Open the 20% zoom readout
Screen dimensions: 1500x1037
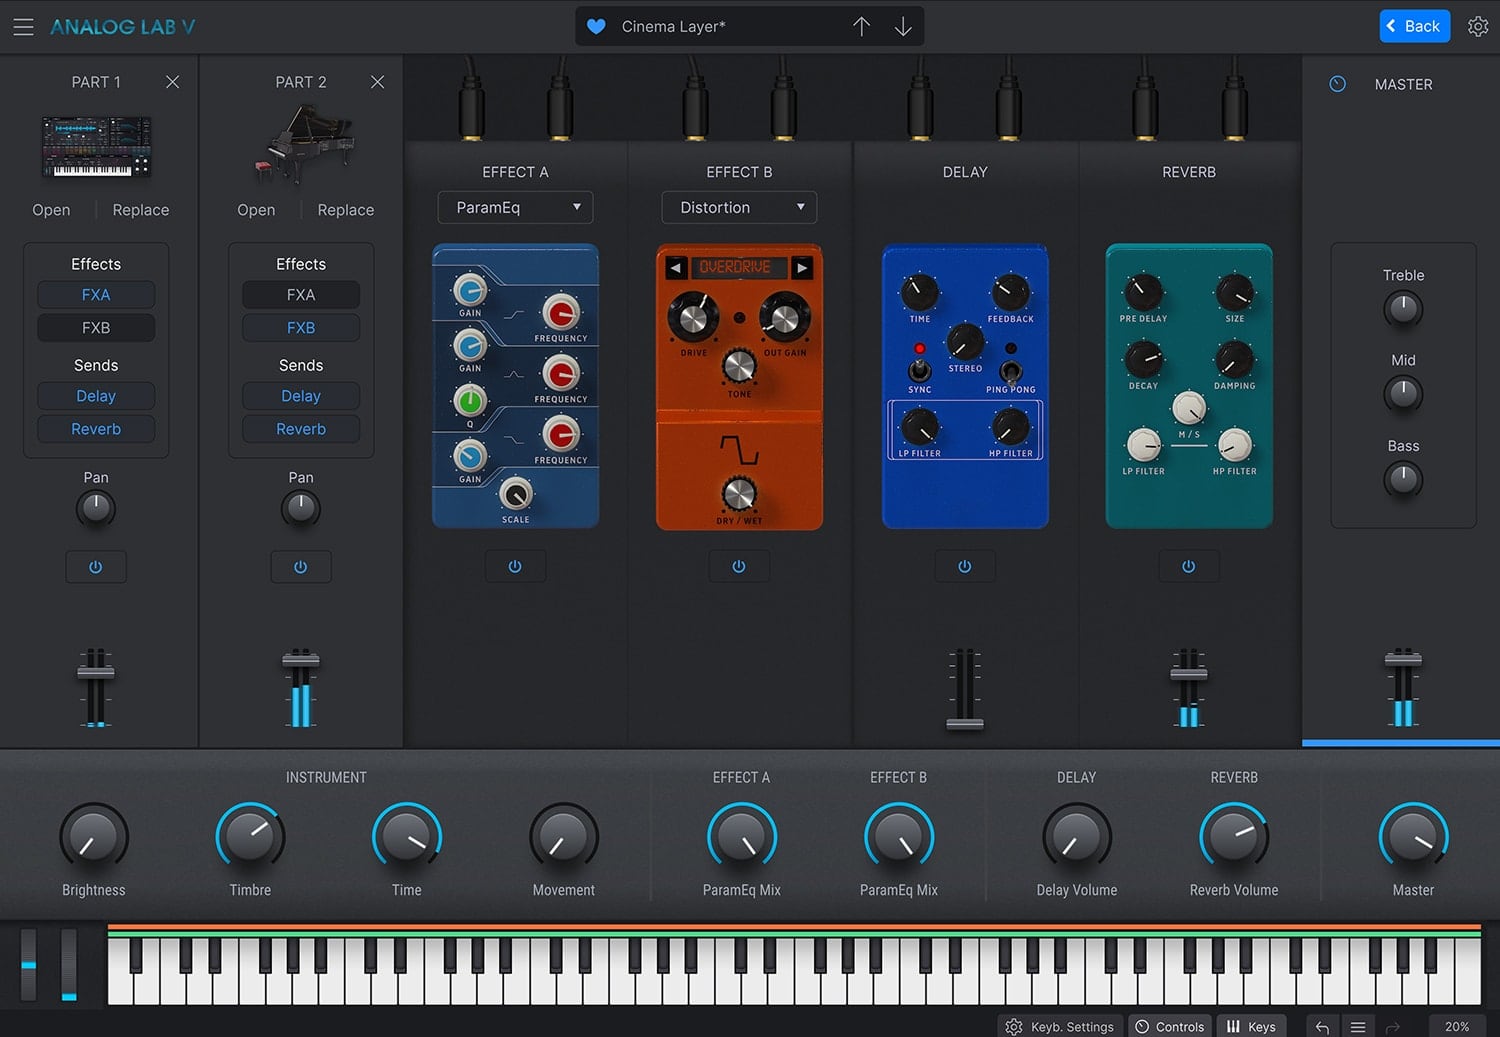point(1457,1027)
